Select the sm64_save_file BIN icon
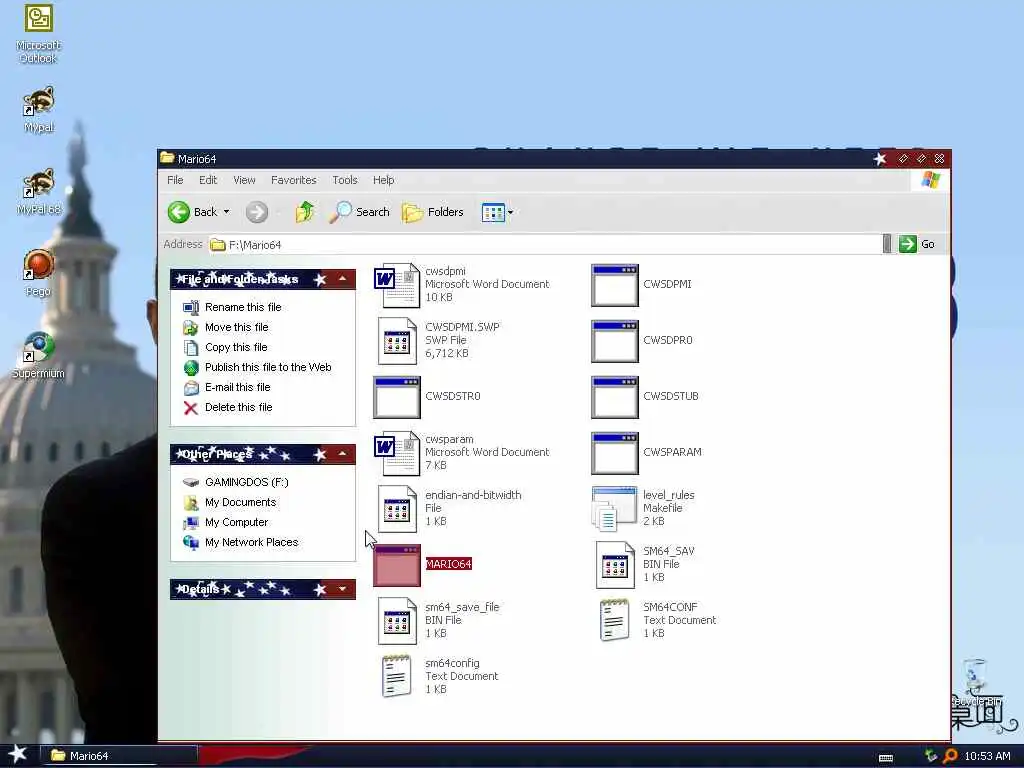 [397, 621]
